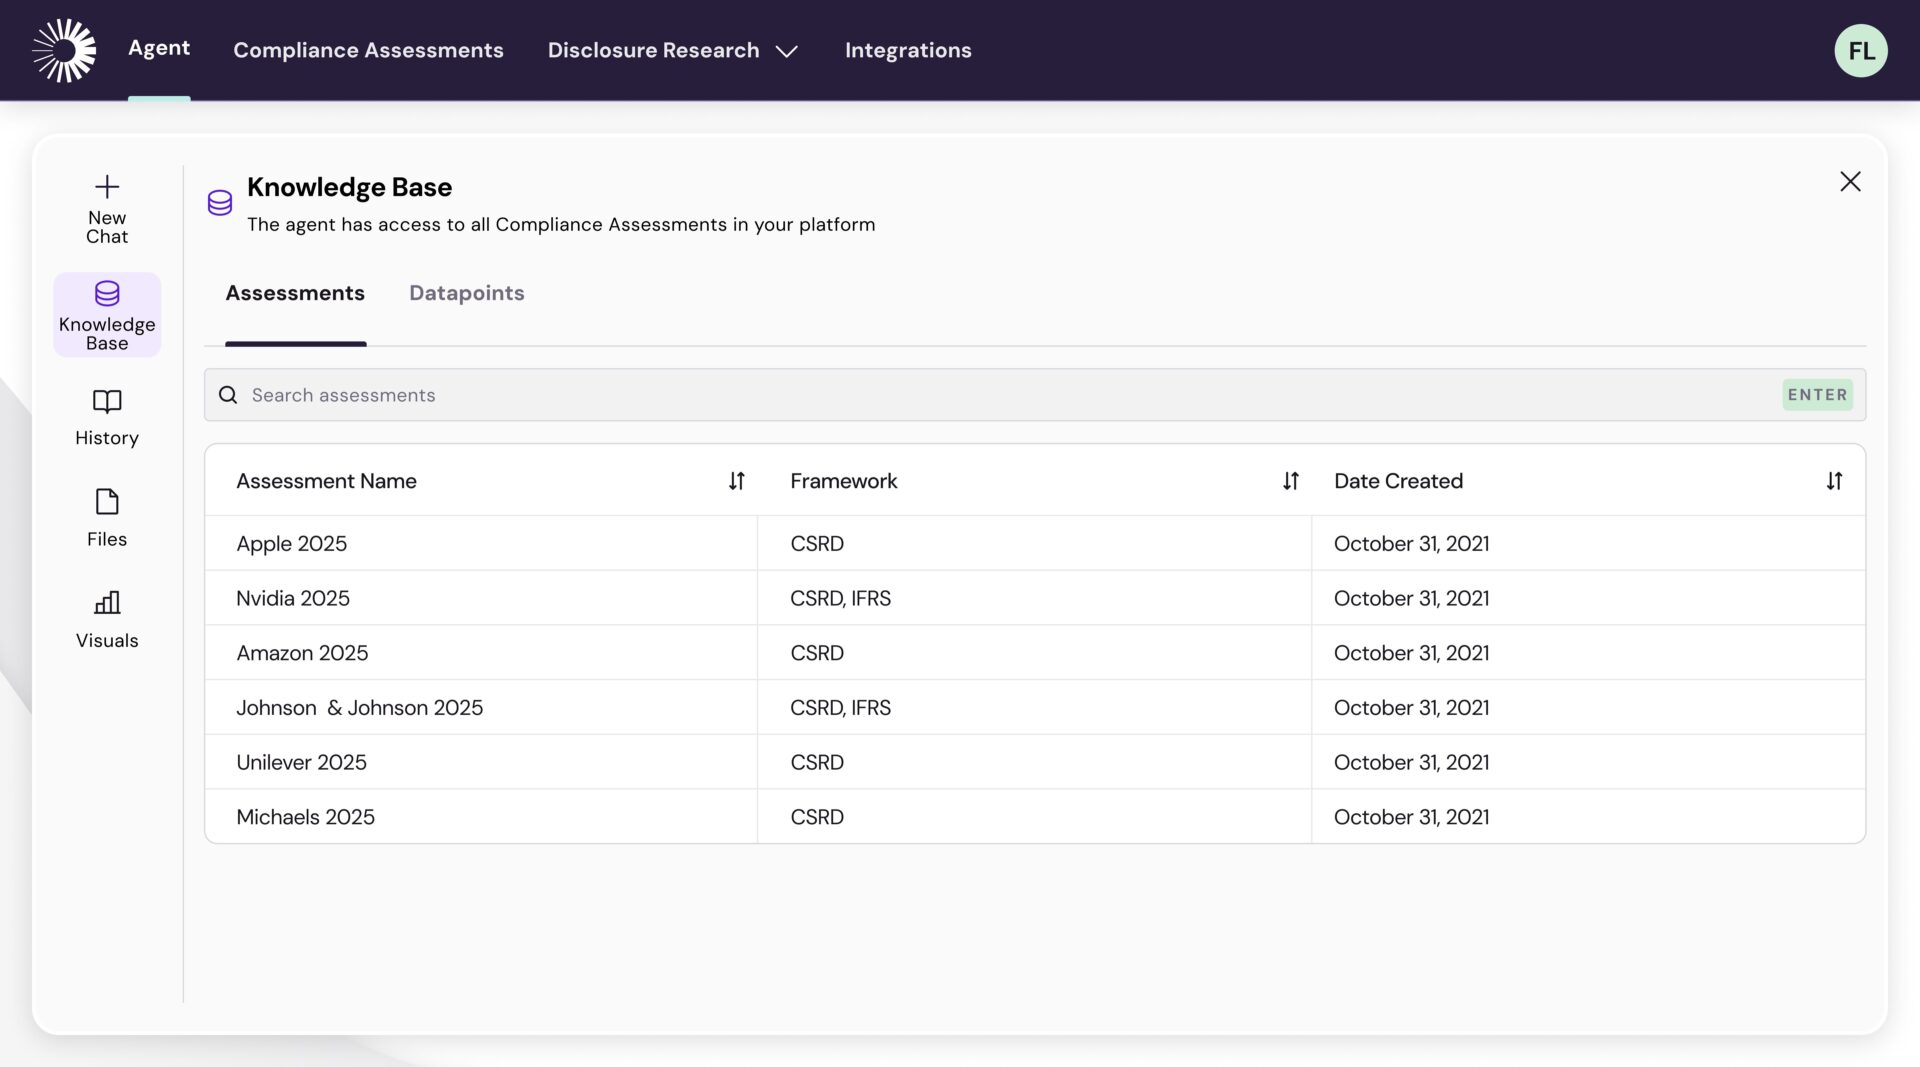
Task: Click the New Chat plus icon
Action: [107, 187]
